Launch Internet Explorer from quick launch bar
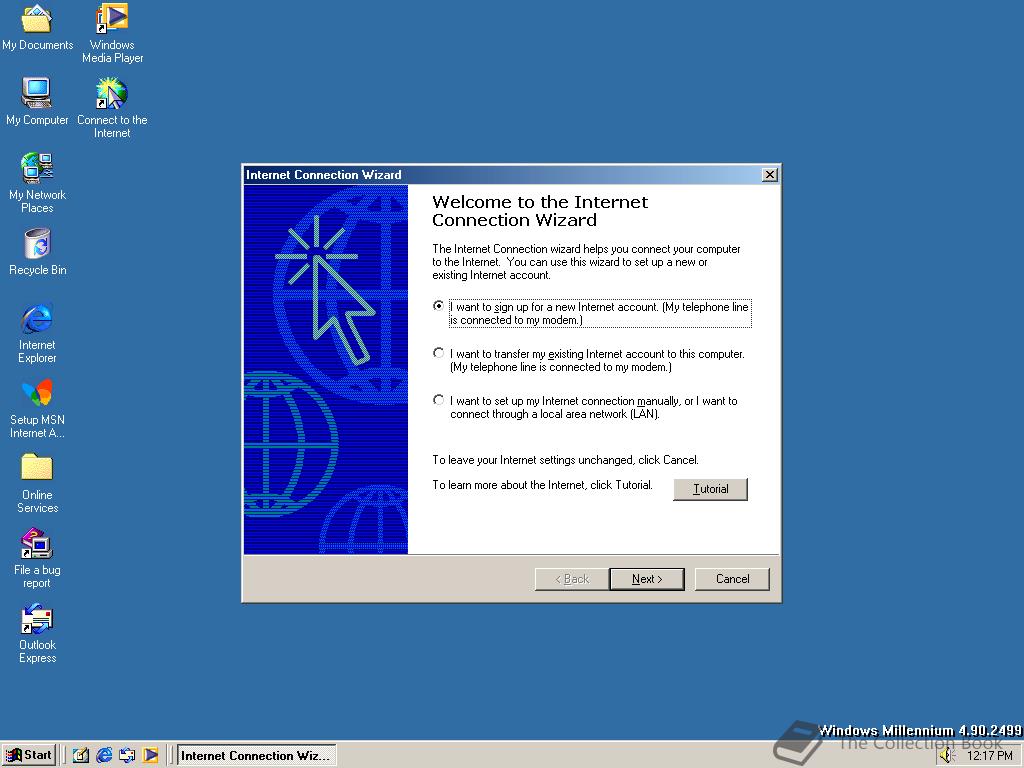The height and width of the screenshot is (768, 1024). 104,755
